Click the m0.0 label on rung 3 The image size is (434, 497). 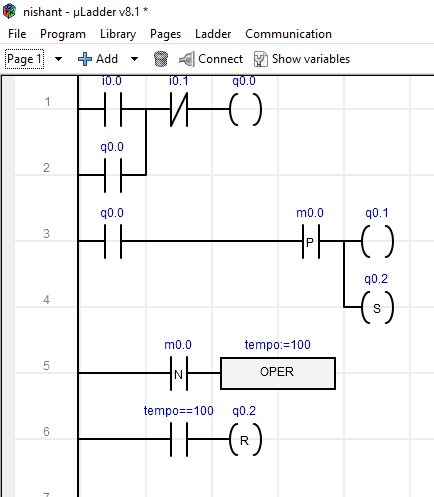pos(310,213)
